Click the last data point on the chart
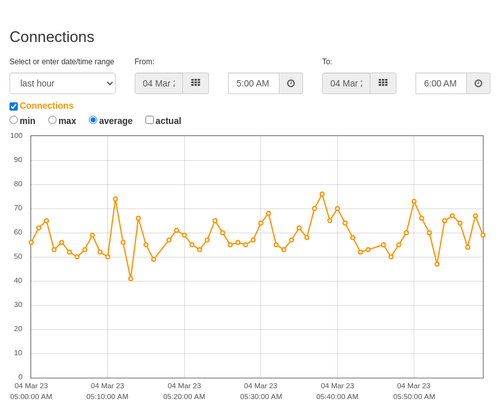 483,235
